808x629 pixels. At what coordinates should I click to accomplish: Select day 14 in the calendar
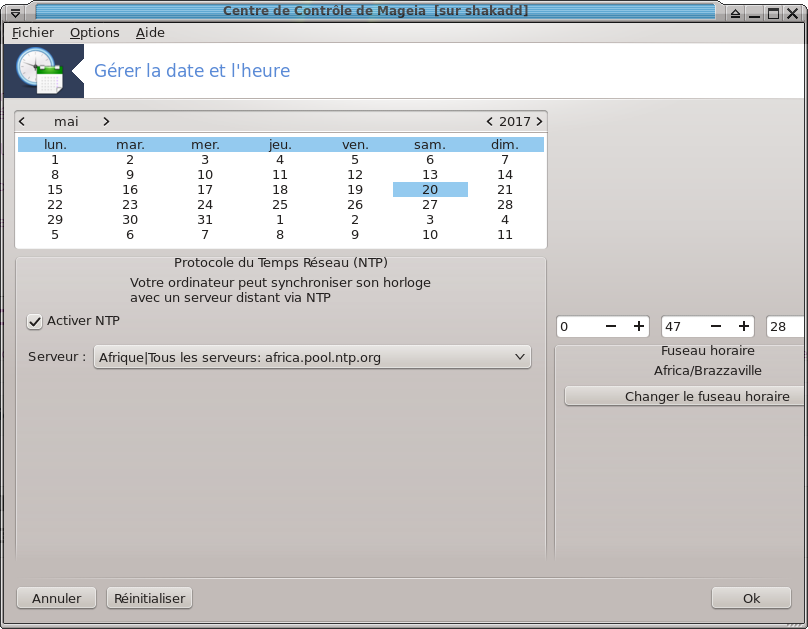click(505, 175)
